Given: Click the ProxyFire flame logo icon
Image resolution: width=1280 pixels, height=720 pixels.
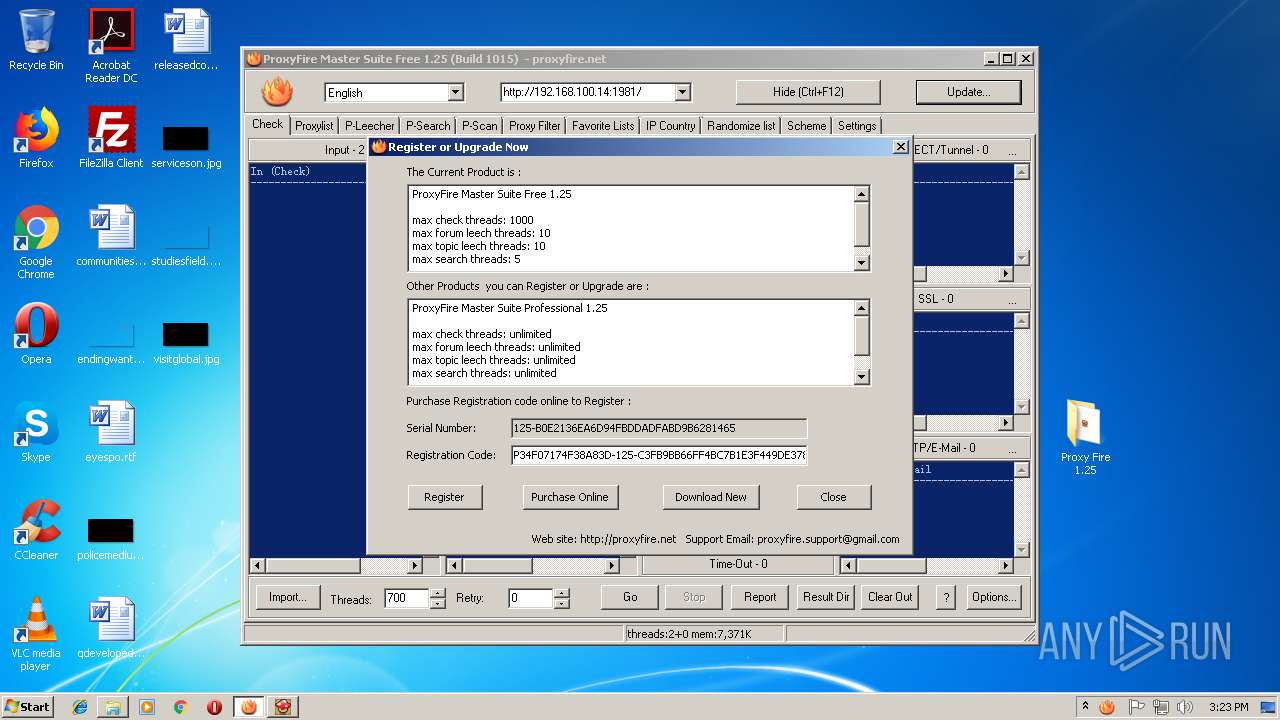Looking at the screenshot, I should coord(277,92).
